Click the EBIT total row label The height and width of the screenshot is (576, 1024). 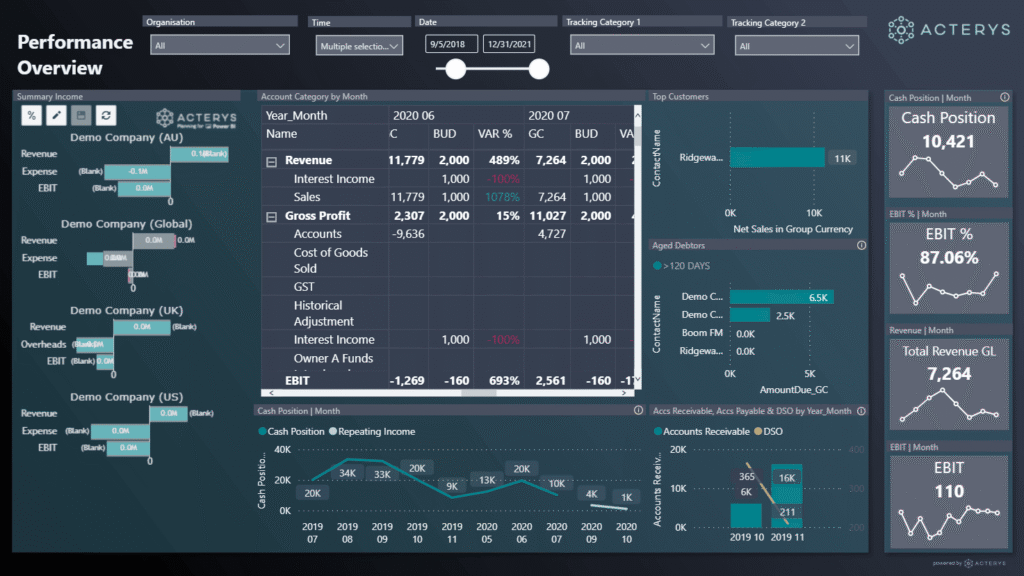(x=297, y=380)
